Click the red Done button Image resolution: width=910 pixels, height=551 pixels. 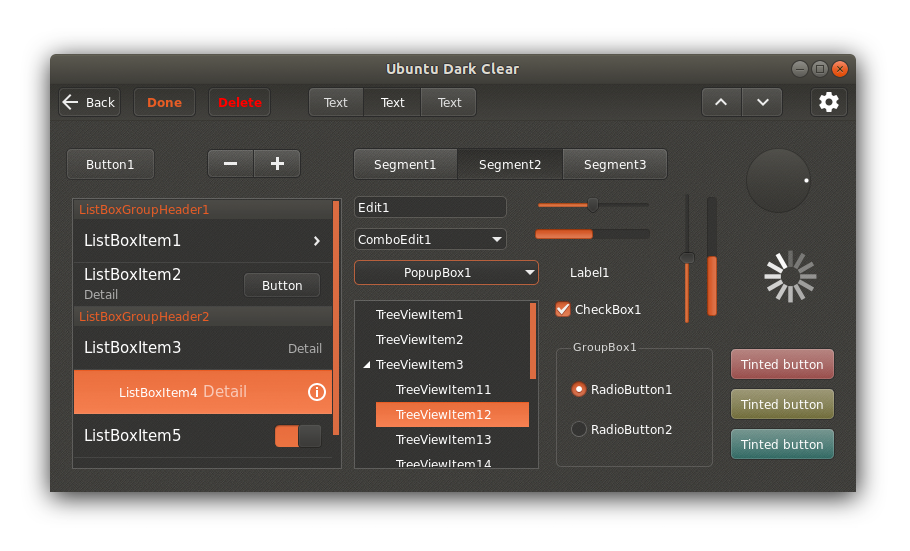tap(164, 102)
